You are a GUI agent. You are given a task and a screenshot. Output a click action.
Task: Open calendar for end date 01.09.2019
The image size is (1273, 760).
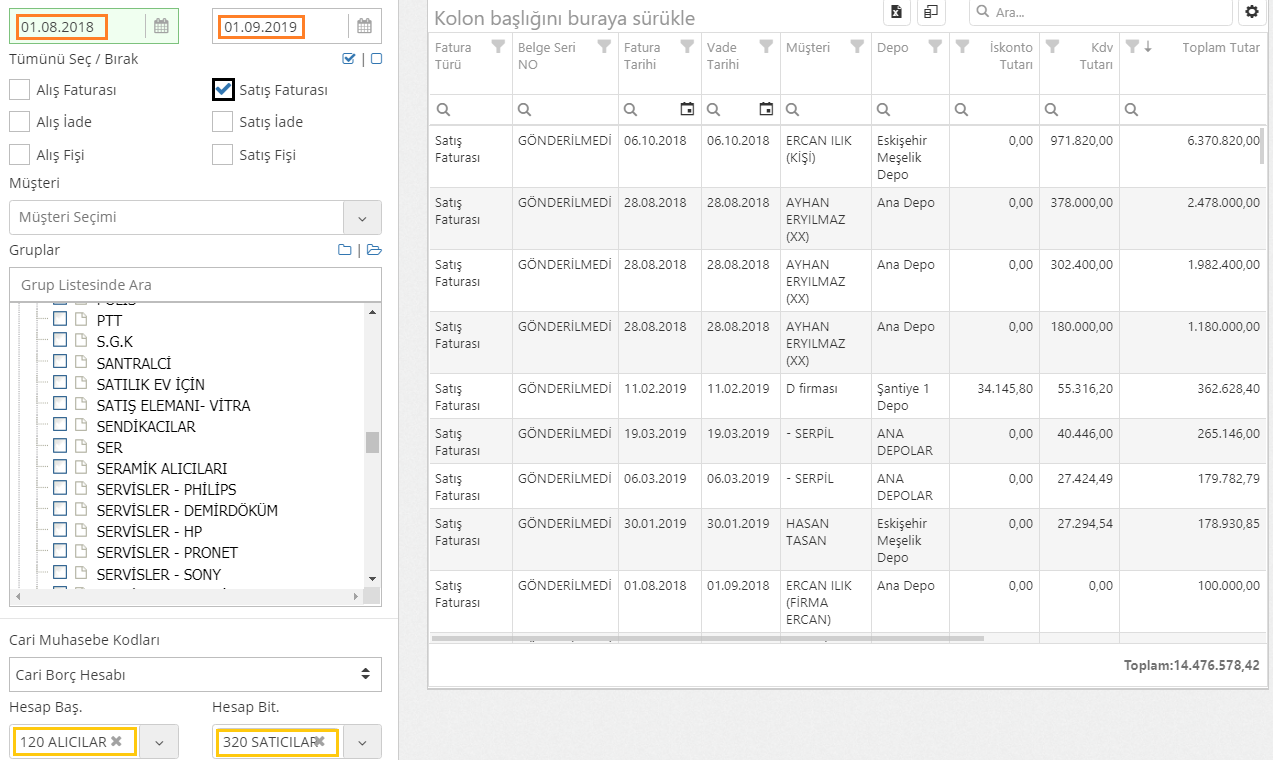tap(364, 26)
